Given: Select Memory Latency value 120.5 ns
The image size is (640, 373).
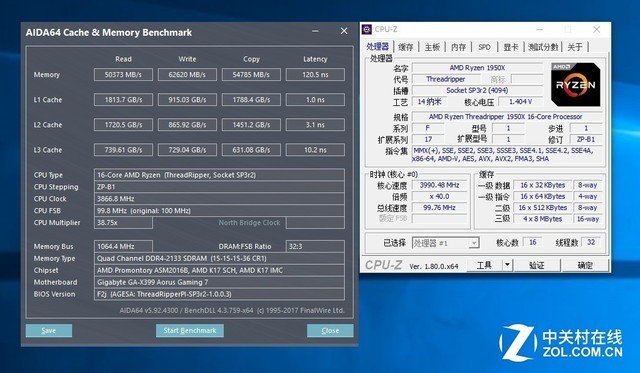Looking at the screenshot, I should pyautogui.click(x=315, y=75).
